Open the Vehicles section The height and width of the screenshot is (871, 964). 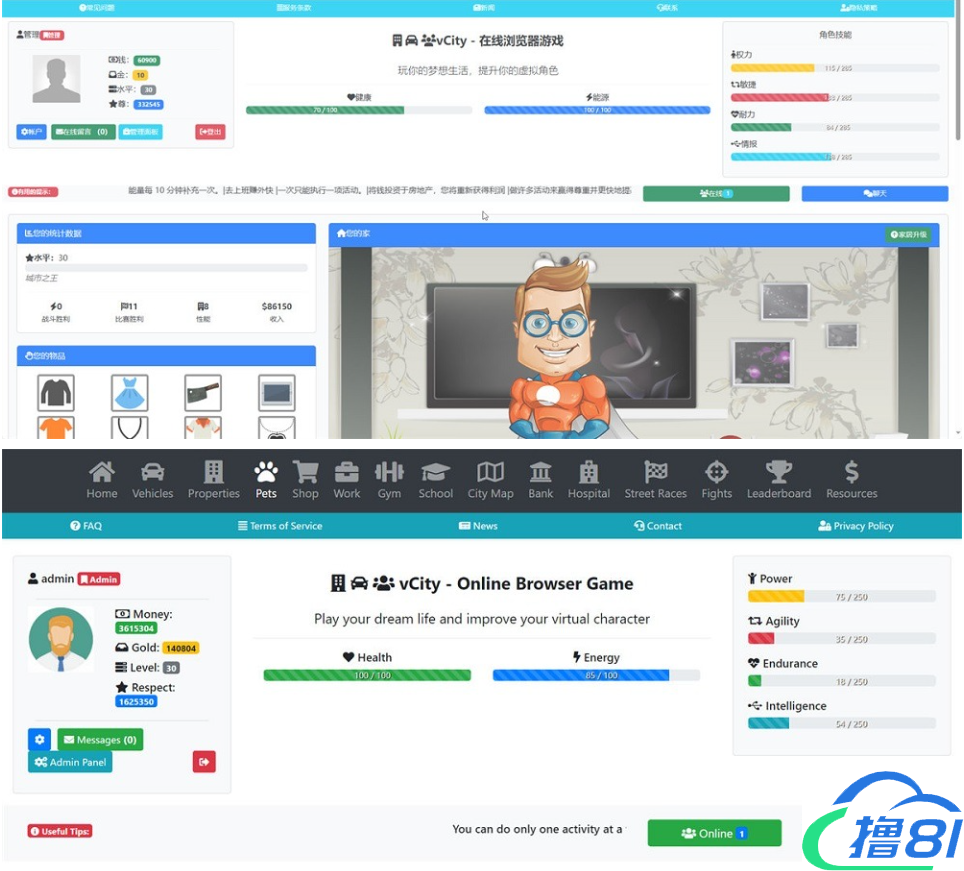pyautogui.click(x=152, y=480)
